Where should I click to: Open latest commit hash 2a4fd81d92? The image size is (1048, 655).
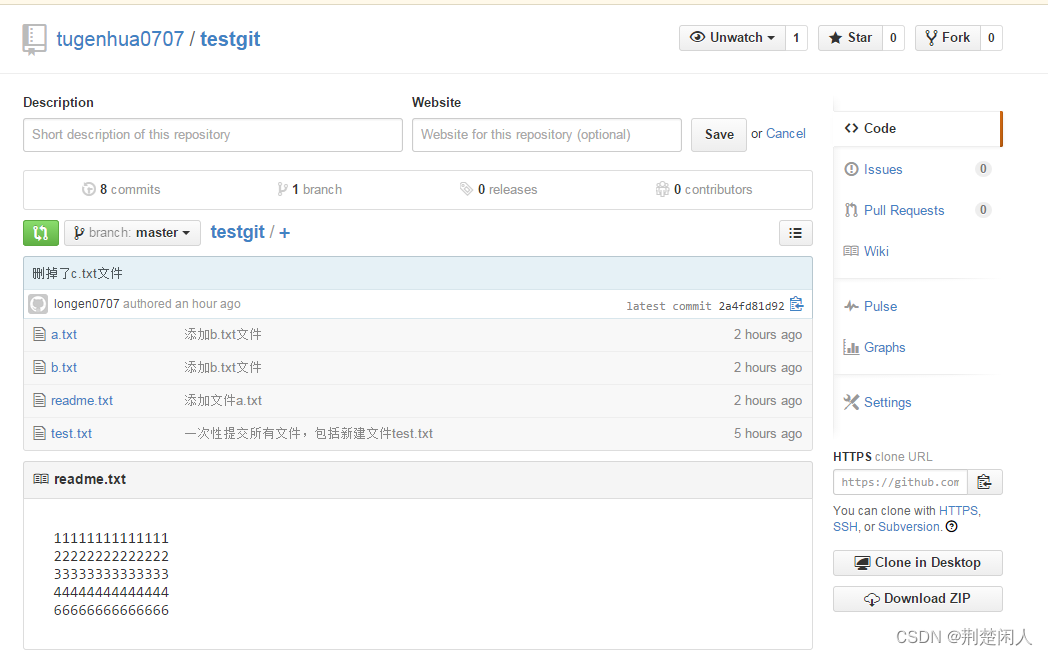[751, 306]
